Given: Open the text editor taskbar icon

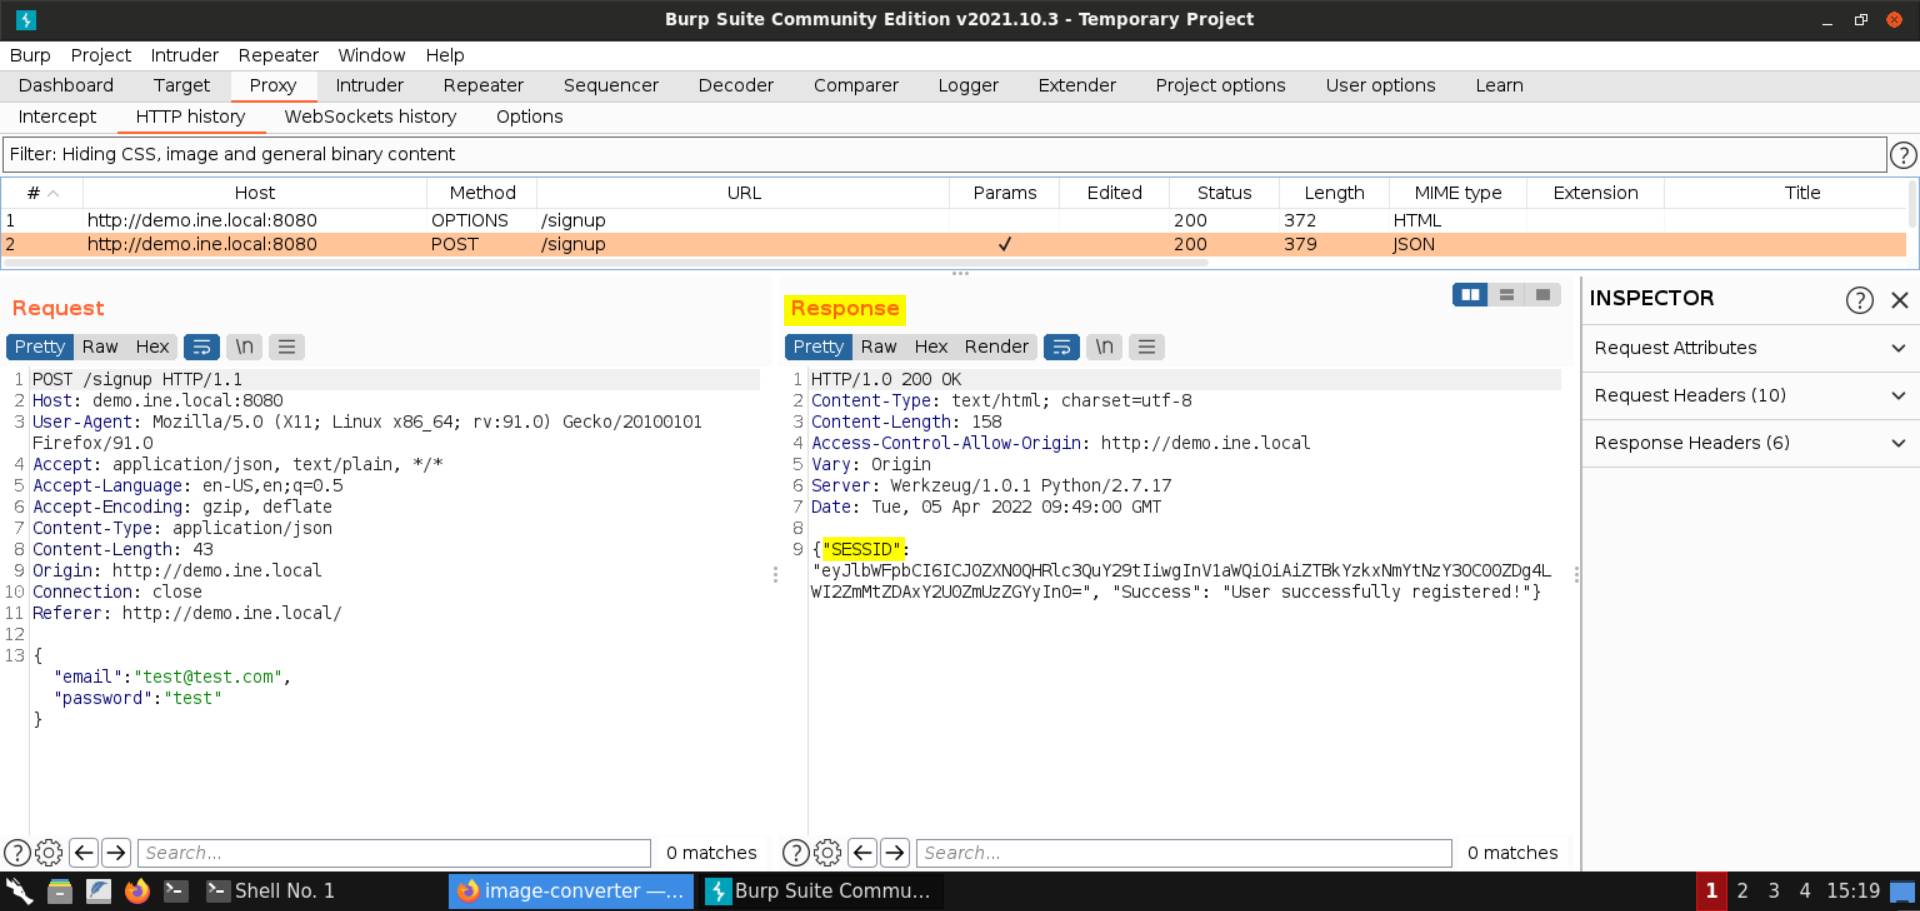Looking at the screenshot, I should click(x=98, y=891).
